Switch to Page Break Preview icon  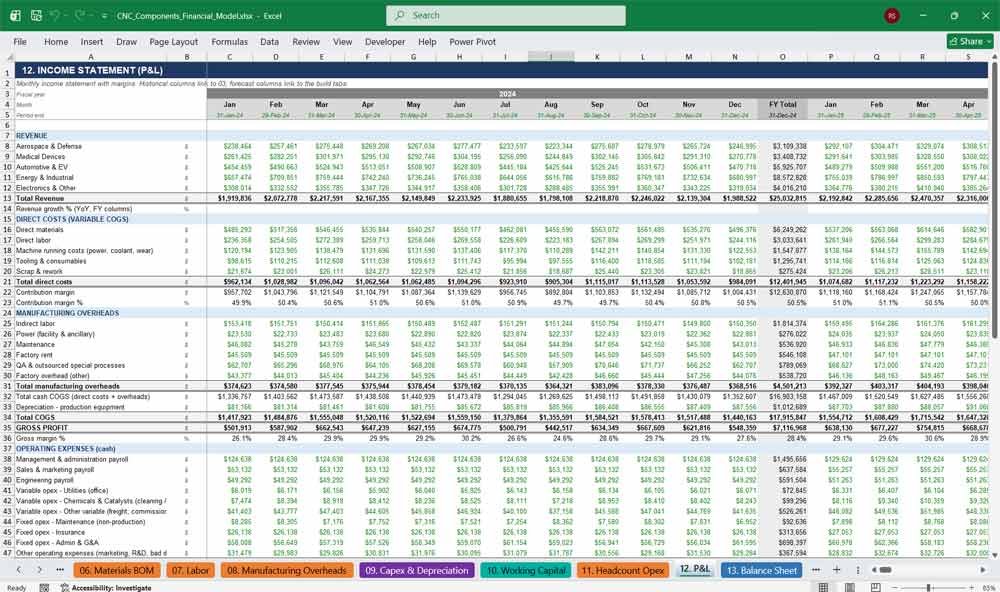click(876, 588)
